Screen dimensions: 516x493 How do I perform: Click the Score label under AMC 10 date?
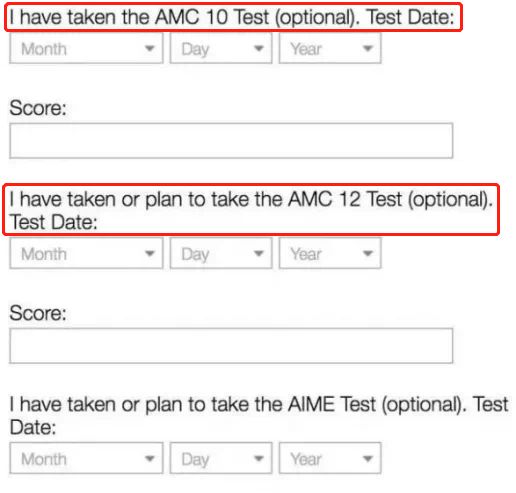click(38, 108)
